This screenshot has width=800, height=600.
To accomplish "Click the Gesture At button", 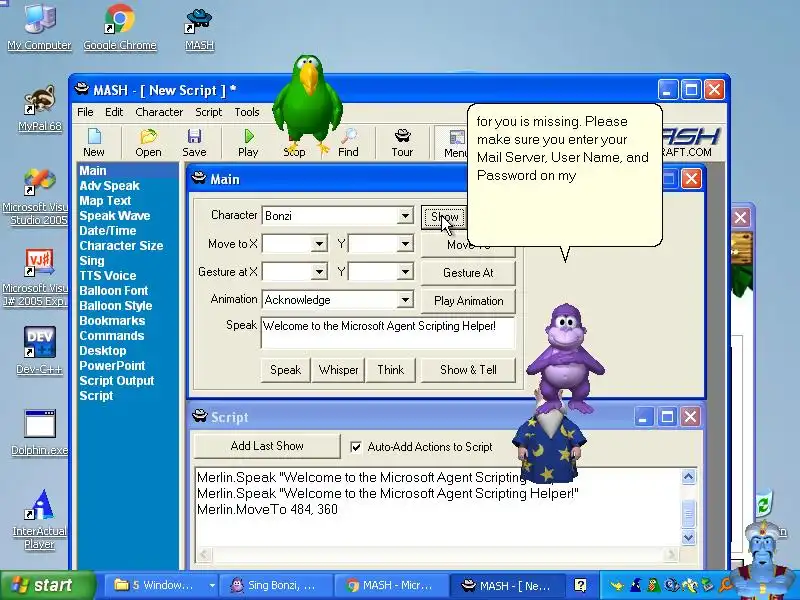I will click(x=468, y=273).
